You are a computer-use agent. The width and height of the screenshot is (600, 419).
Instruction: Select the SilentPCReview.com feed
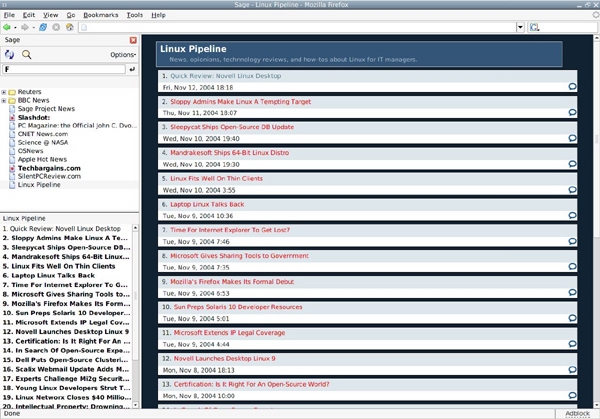(x=49, y=176)
